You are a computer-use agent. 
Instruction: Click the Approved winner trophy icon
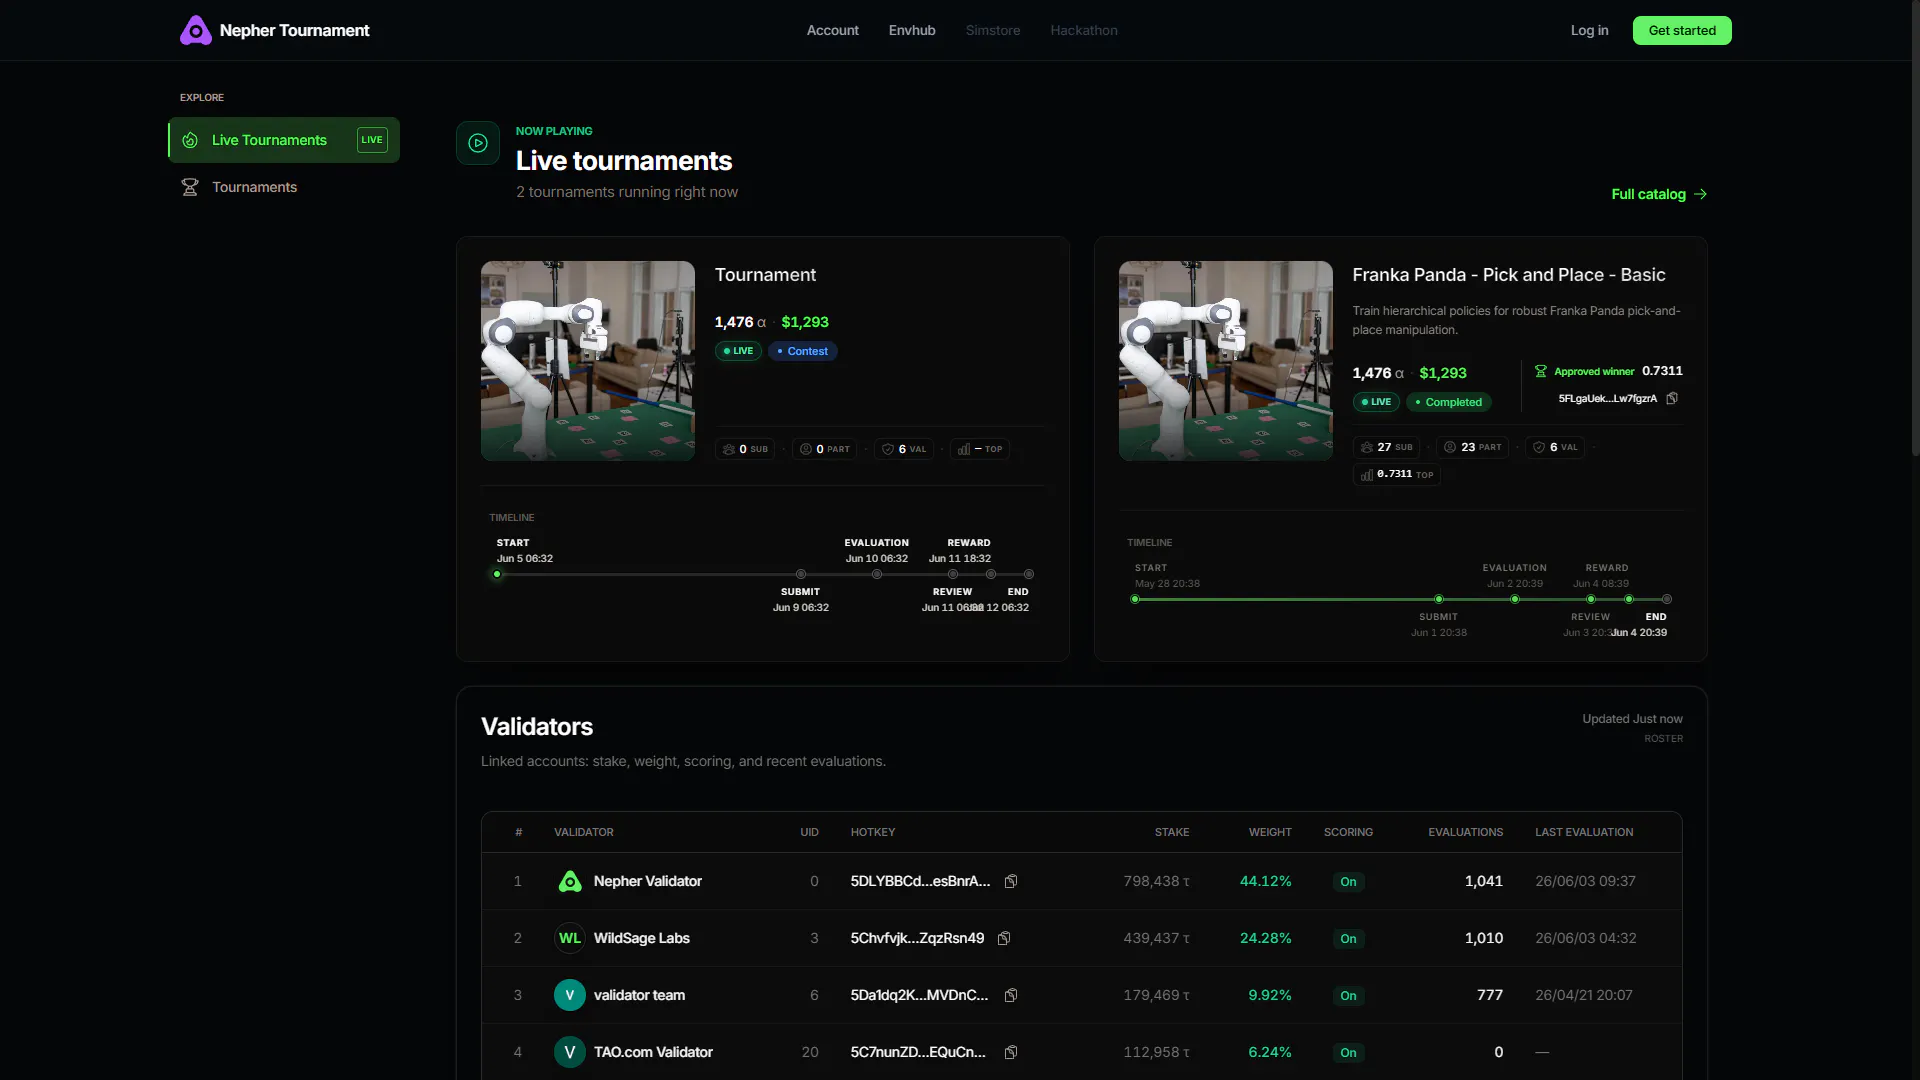pos(1541,371)
